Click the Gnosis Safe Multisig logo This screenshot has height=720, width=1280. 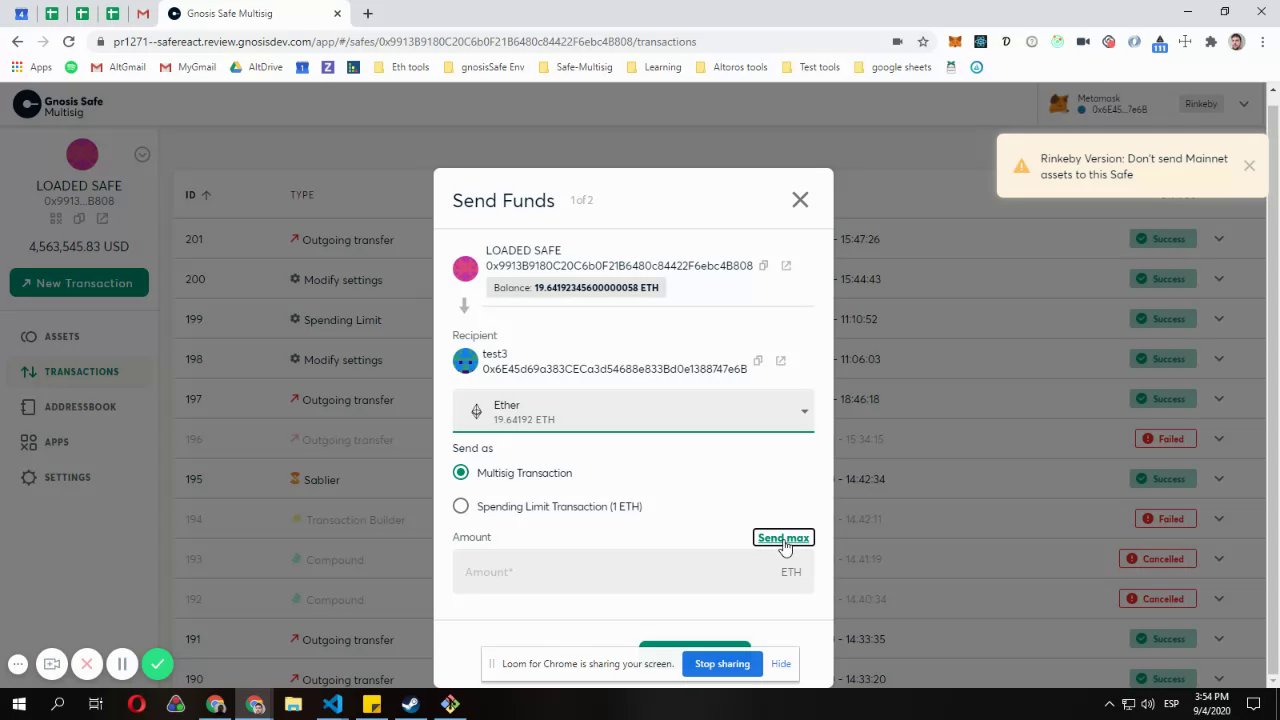[58, 105]
